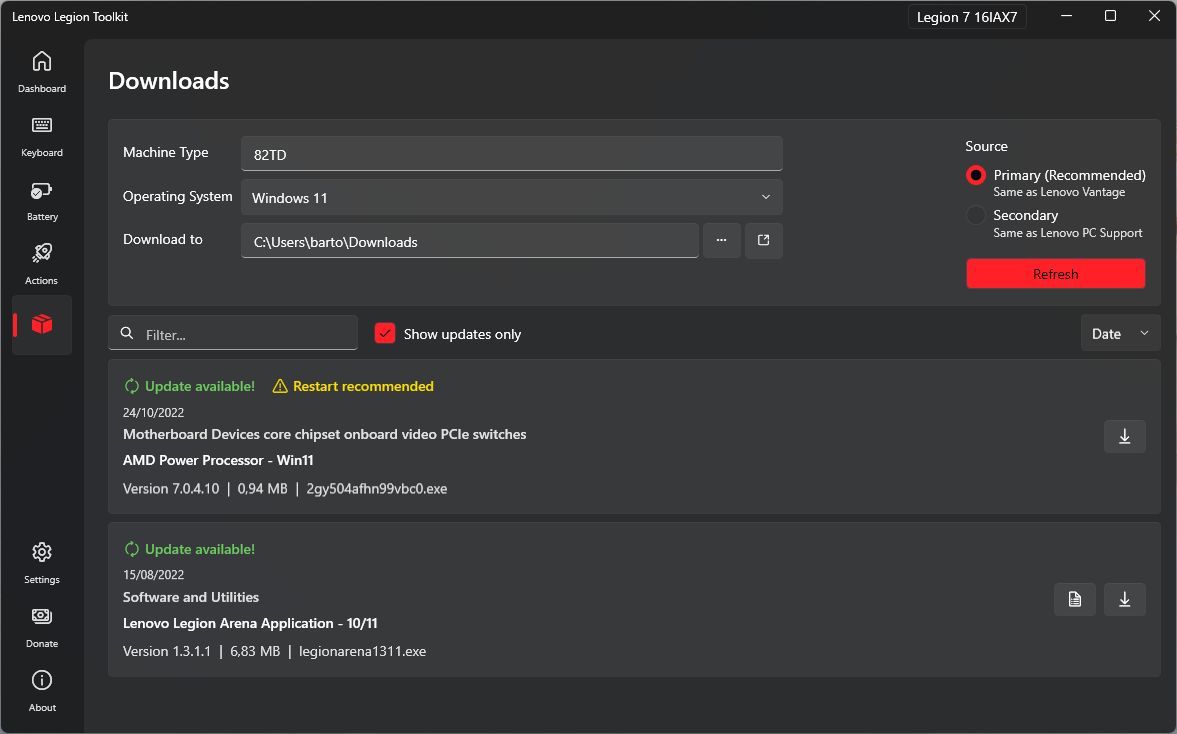Click the 'legionarena1311.exe' filename
Image resolution: width=1177 pixels, height=734 pixels.
(363, 651)
